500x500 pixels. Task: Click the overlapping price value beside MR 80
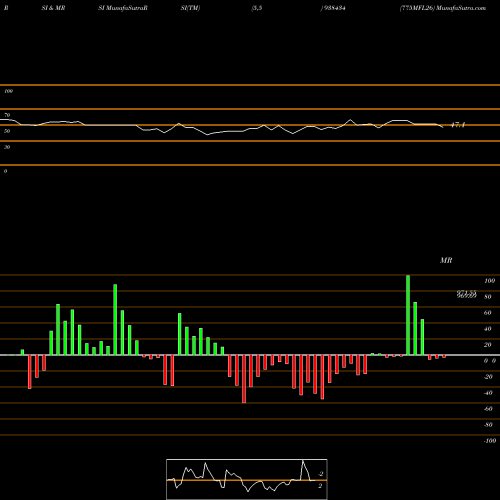(466, 294)
